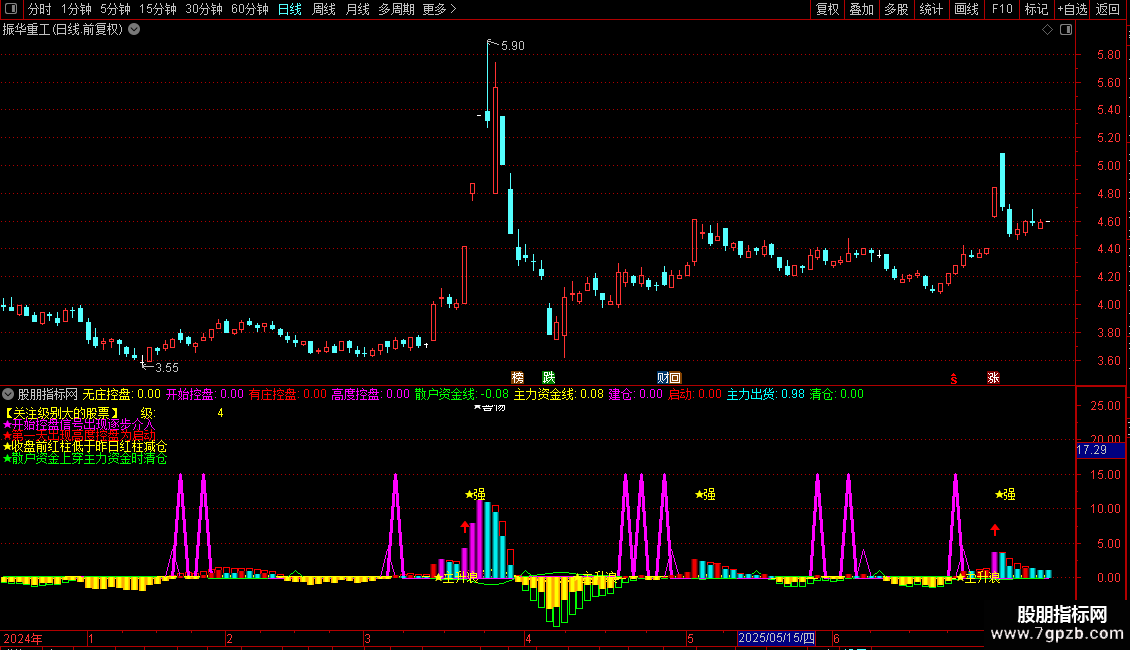Click the 2024年 year label
This screenshot has width=1130, height=650.
[x=22, y=638]
